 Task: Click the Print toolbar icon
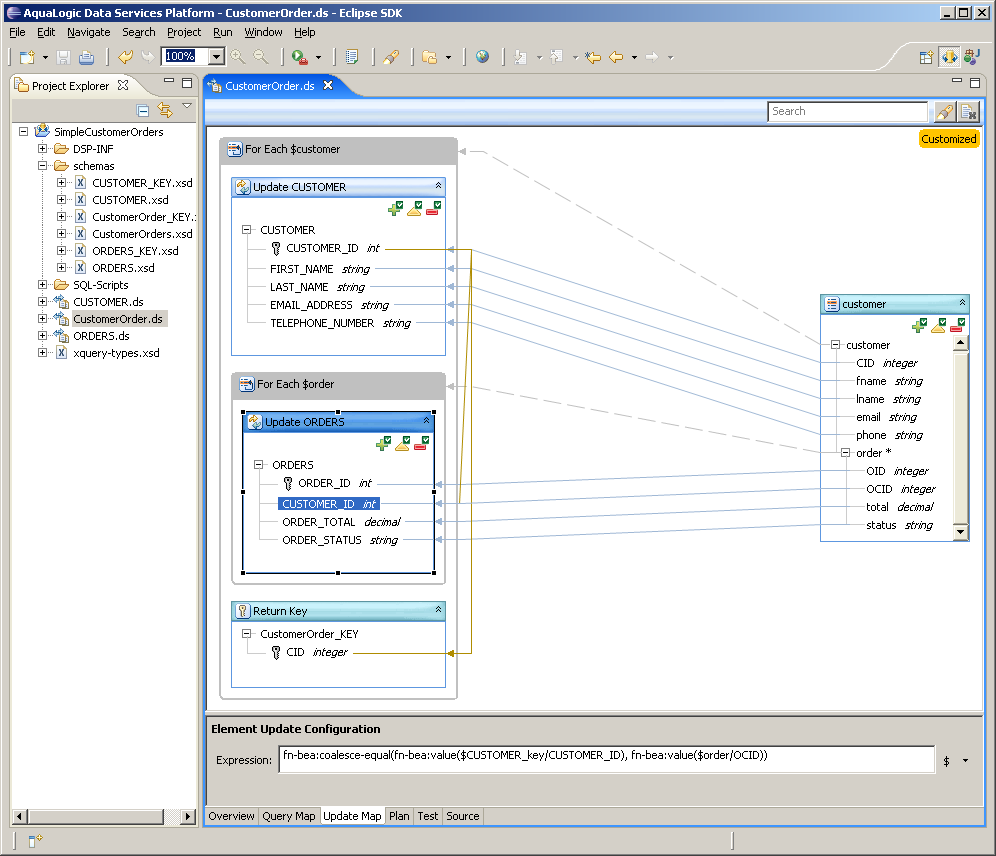pyautogui.click(x=86, y=57)
